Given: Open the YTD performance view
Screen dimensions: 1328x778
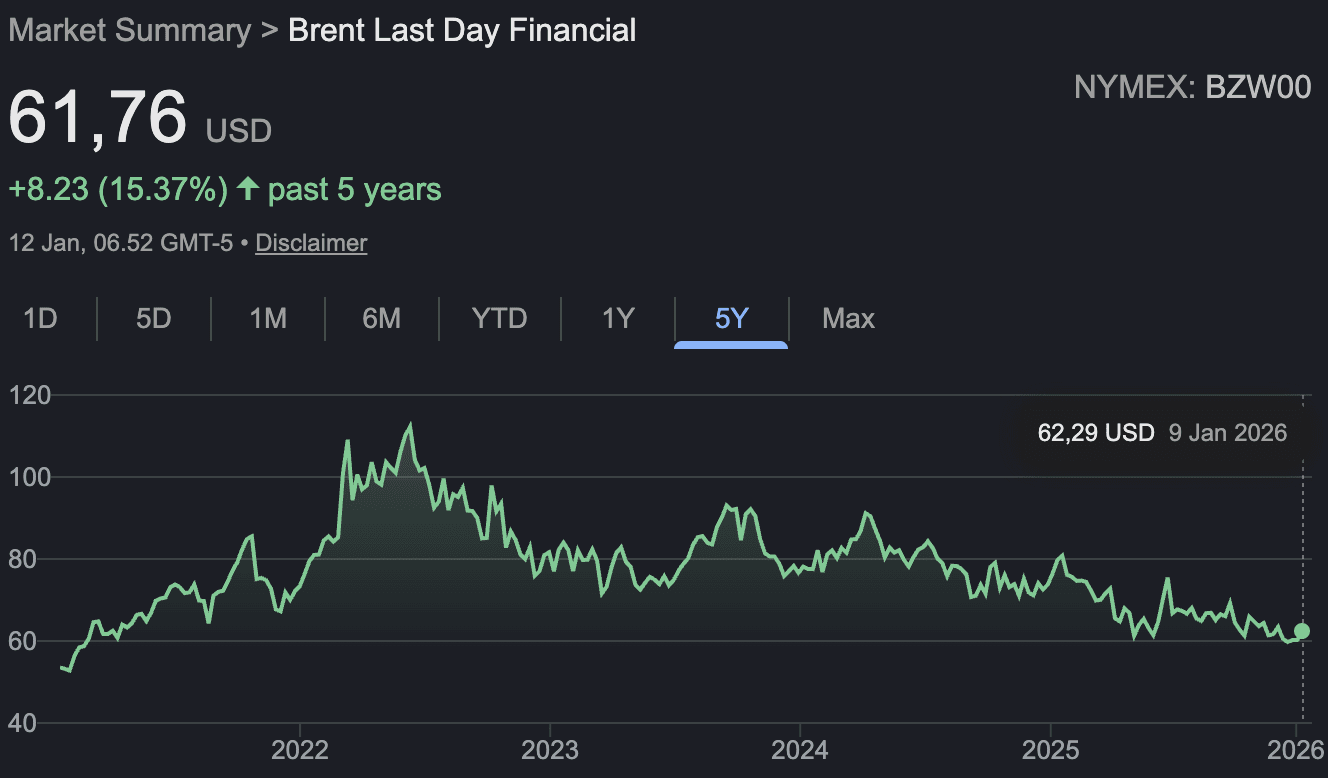Looking at the screenshot, I should tap(498, 318).
